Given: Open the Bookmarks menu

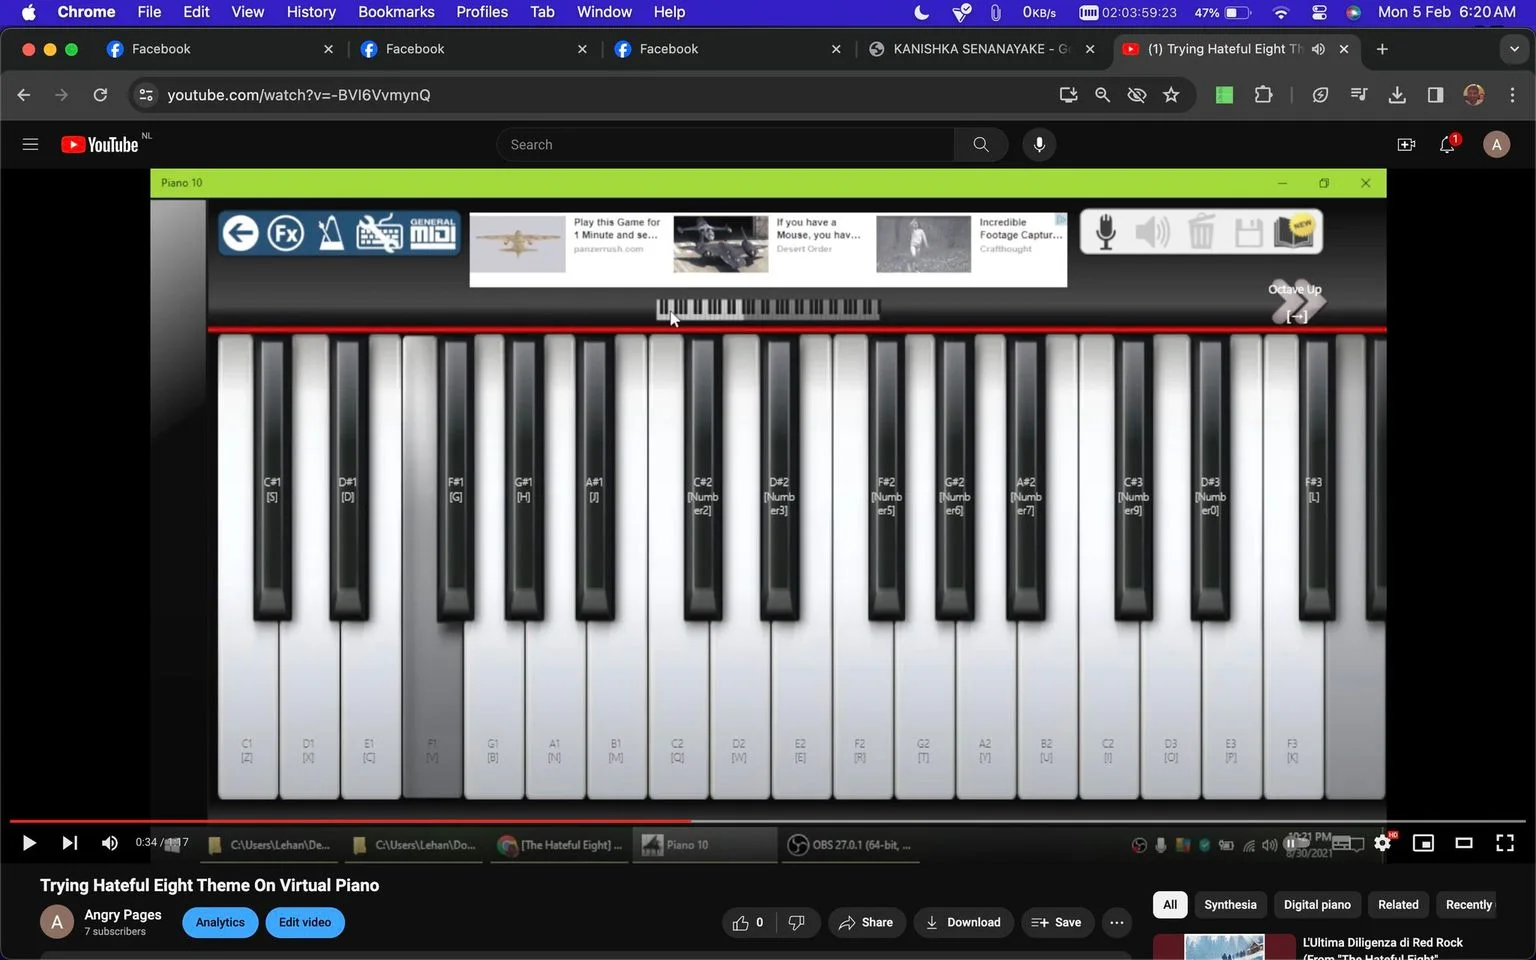Looking at the screenshot, I should click(396, 12).
